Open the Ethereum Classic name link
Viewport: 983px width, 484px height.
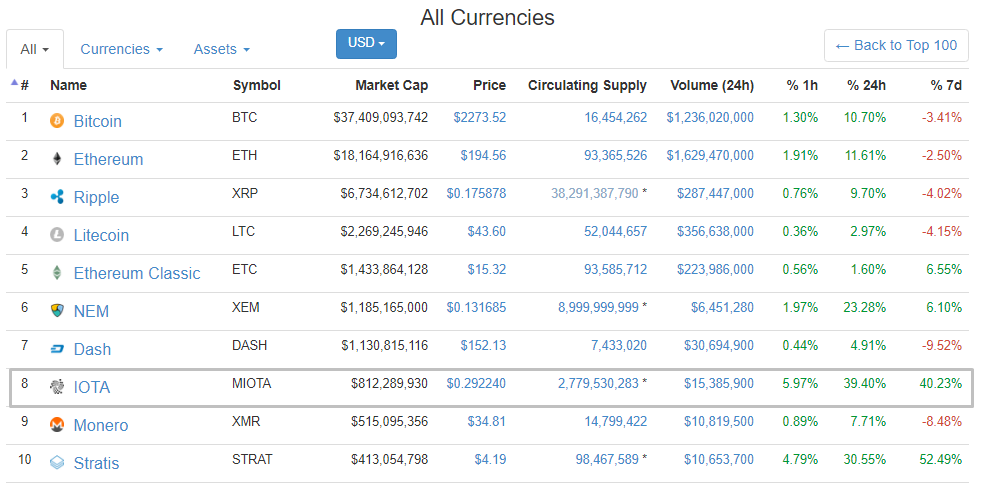point(137,273)
